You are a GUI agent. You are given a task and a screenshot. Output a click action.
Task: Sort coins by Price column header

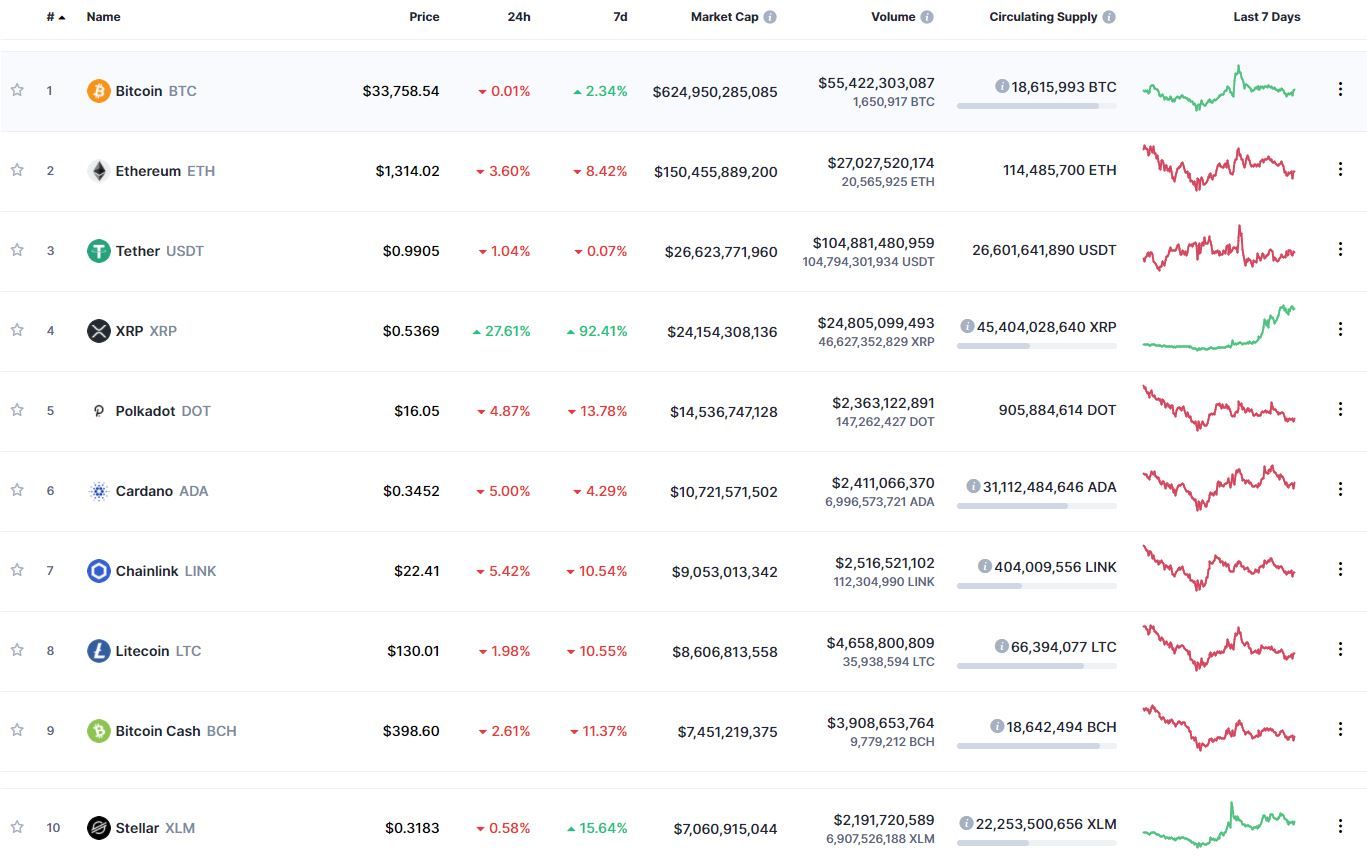[x=424, y=17]
